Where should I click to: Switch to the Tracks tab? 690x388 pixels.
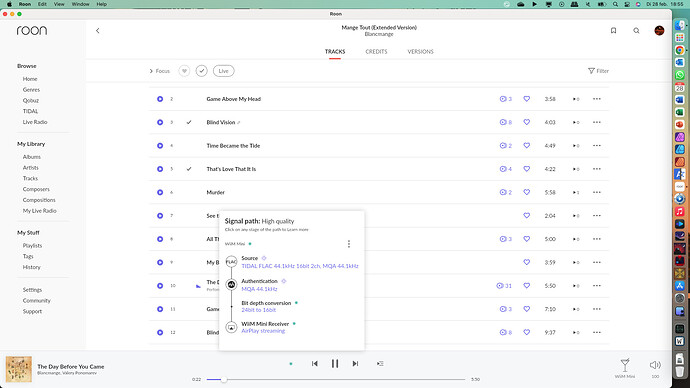tap(335, 51)
